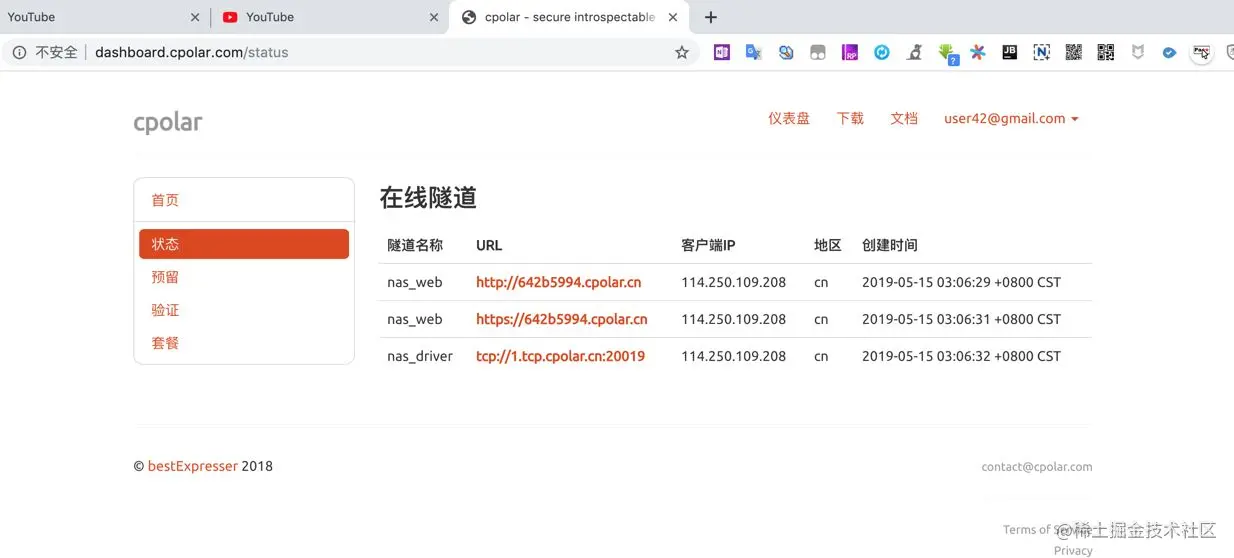
Task: Close the second YouTube tab with red logo
Action: (433, 17)
